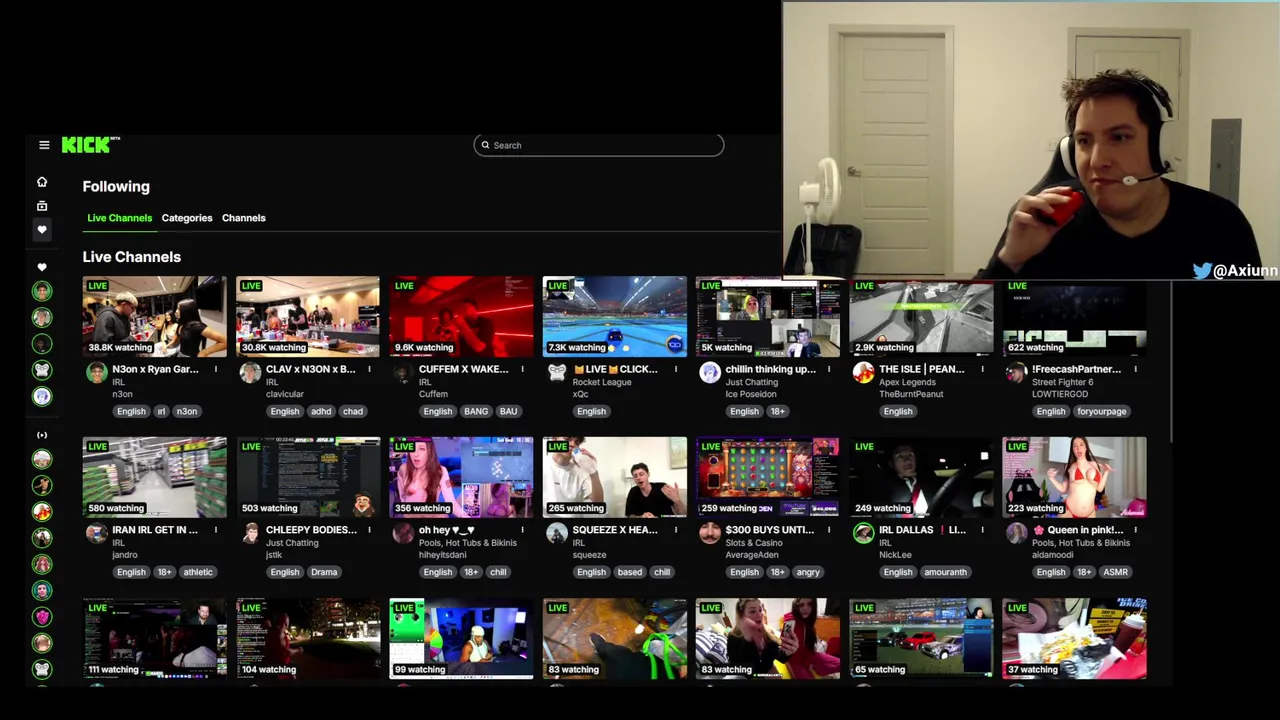
Task: Open squeeze's avatar on SQUEEZE X HEA card
Action: [x=557, y=534]
